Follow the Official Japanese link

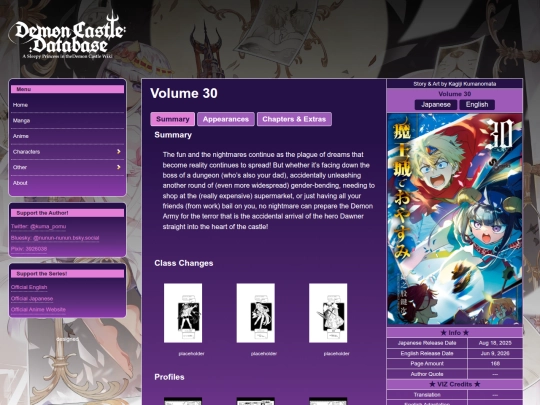click(32, 299)
